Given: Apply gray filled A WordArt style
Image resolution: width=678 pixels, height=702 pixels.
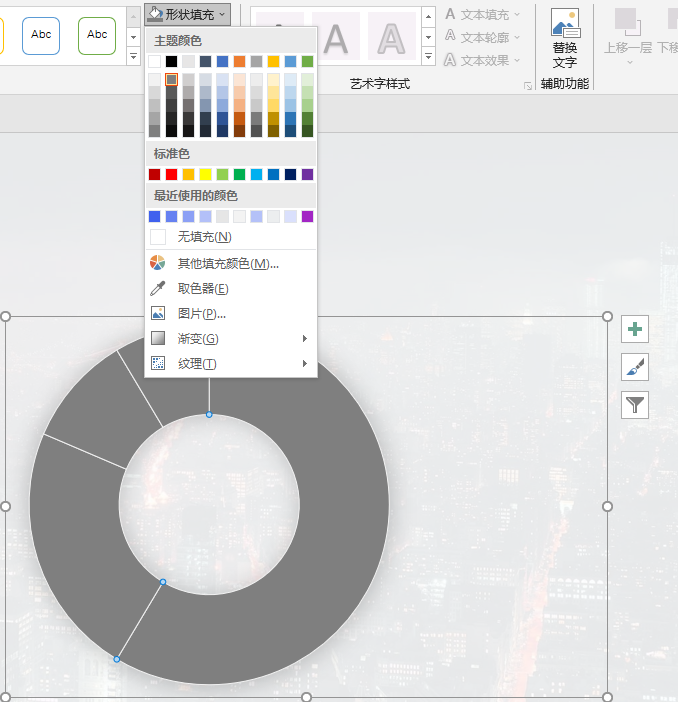Looking at the screenshot, I should (336, 38).
